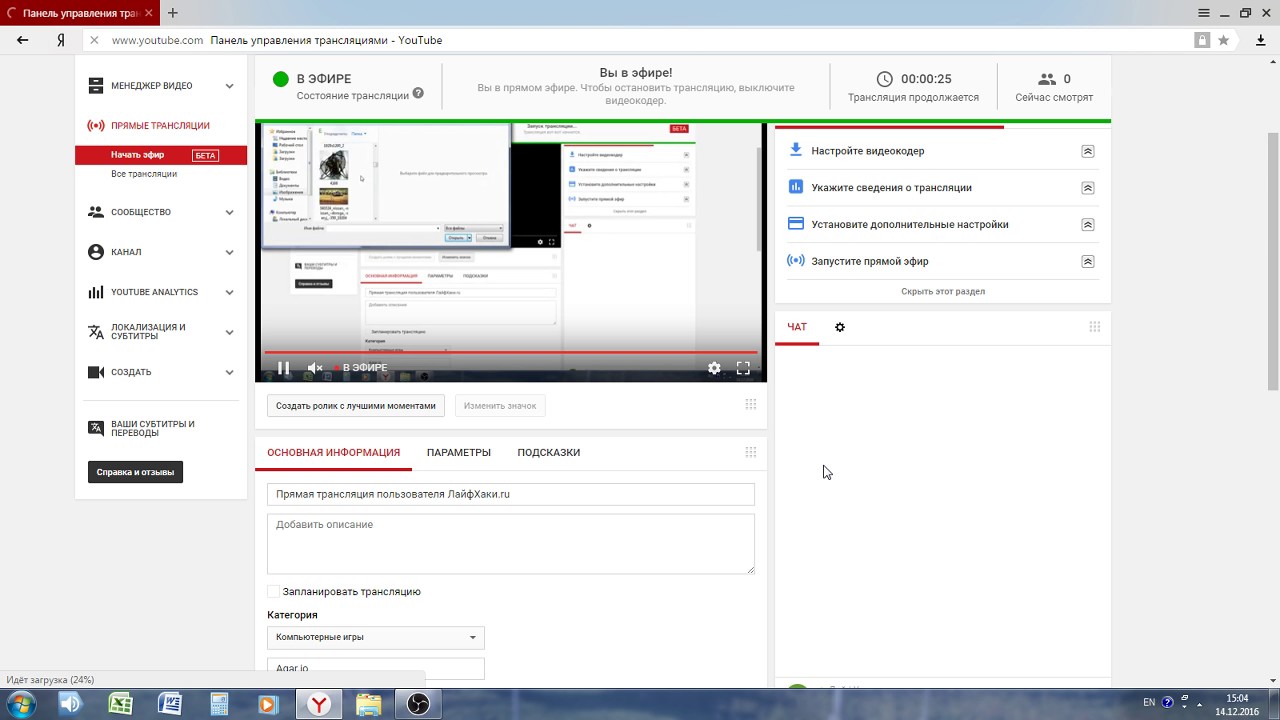This screenshot has height=720, width=1280.
Task: Expand the Сообщество section chevron
Action: pyautogui.click(x=229, y=212)
